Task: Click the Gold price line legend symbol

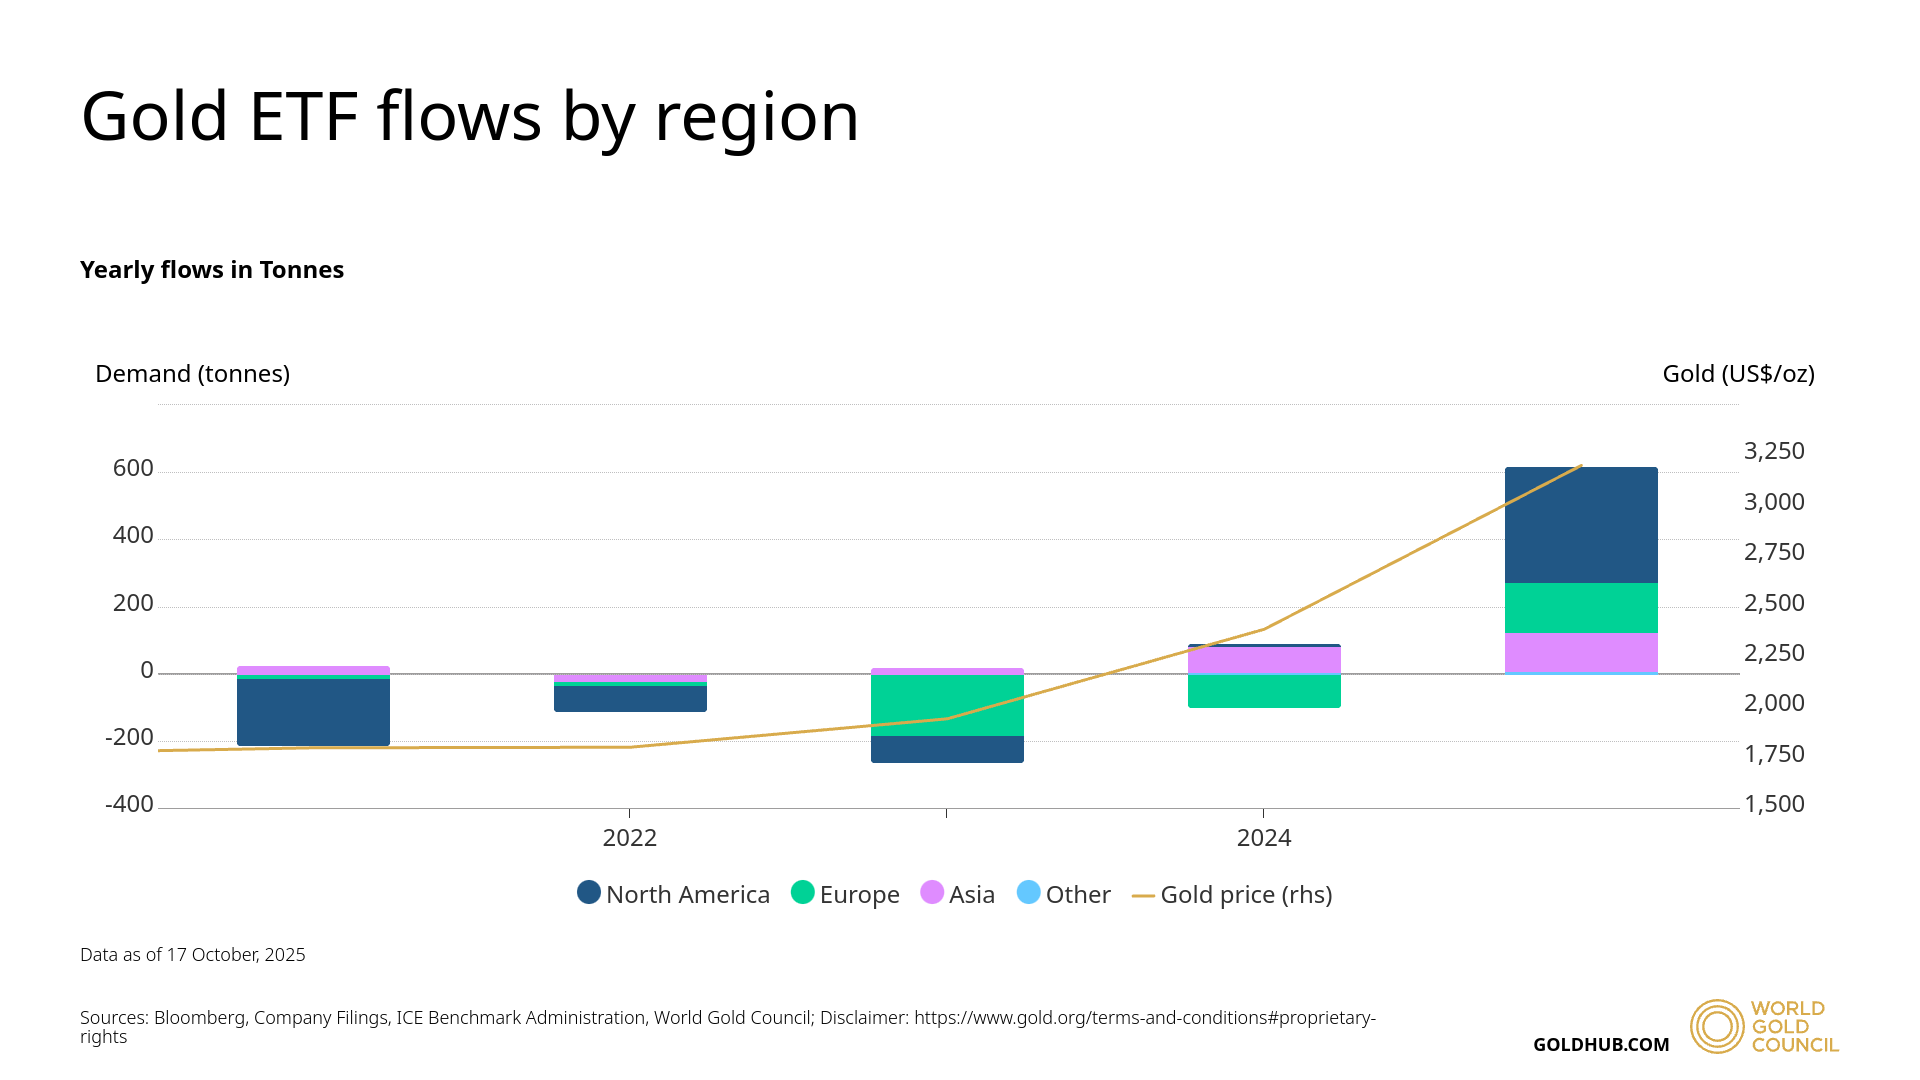Action: click(1143, 894)
